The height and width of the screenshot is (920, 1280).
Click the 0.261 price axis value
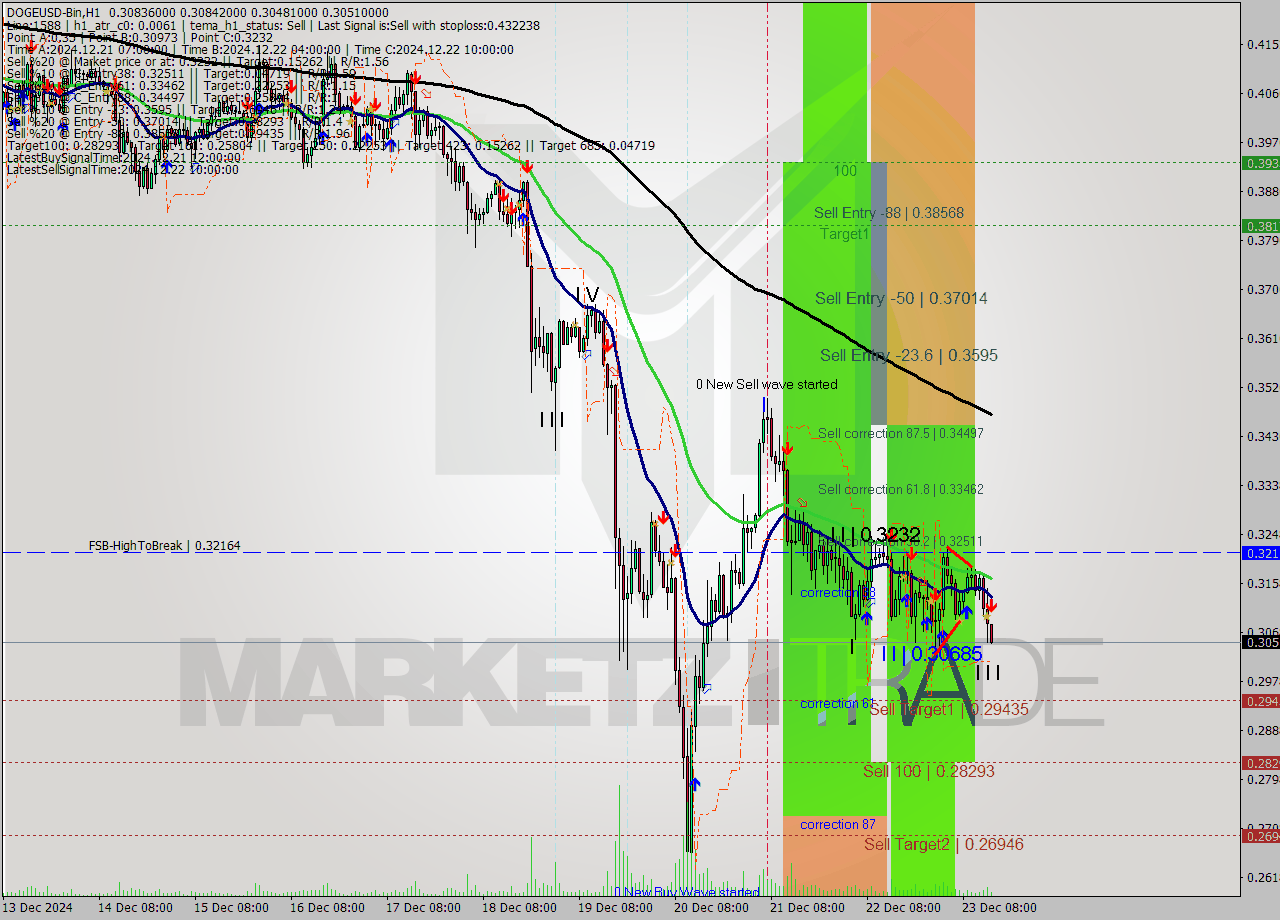(1263, 877)
